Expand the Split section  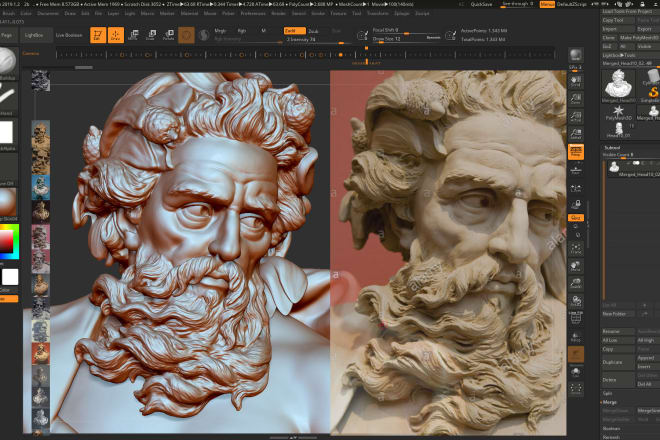pos(608,393)
